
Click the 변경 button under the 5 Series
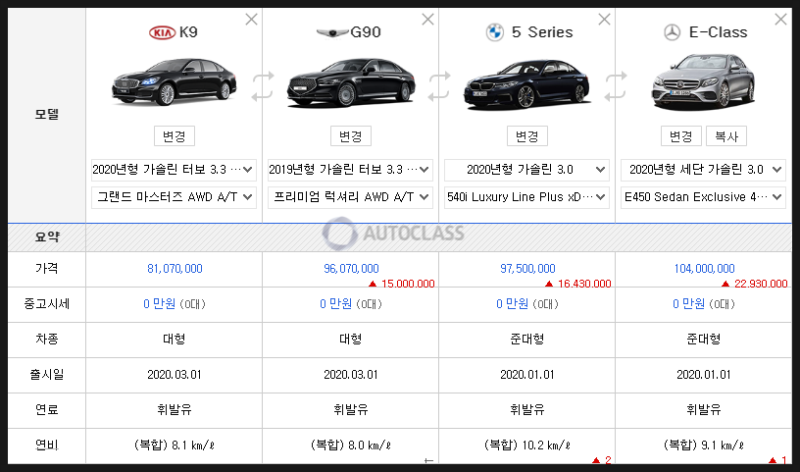pos(527,136)
